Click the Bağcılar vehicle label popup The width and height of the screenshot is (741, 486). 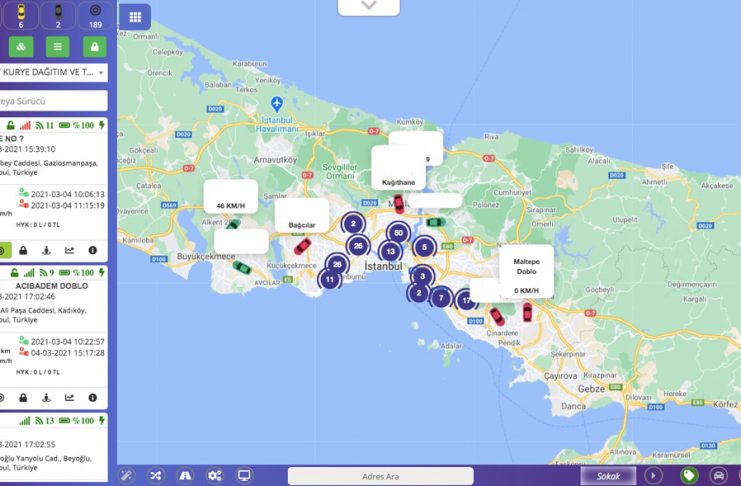(x=302, y=216)
